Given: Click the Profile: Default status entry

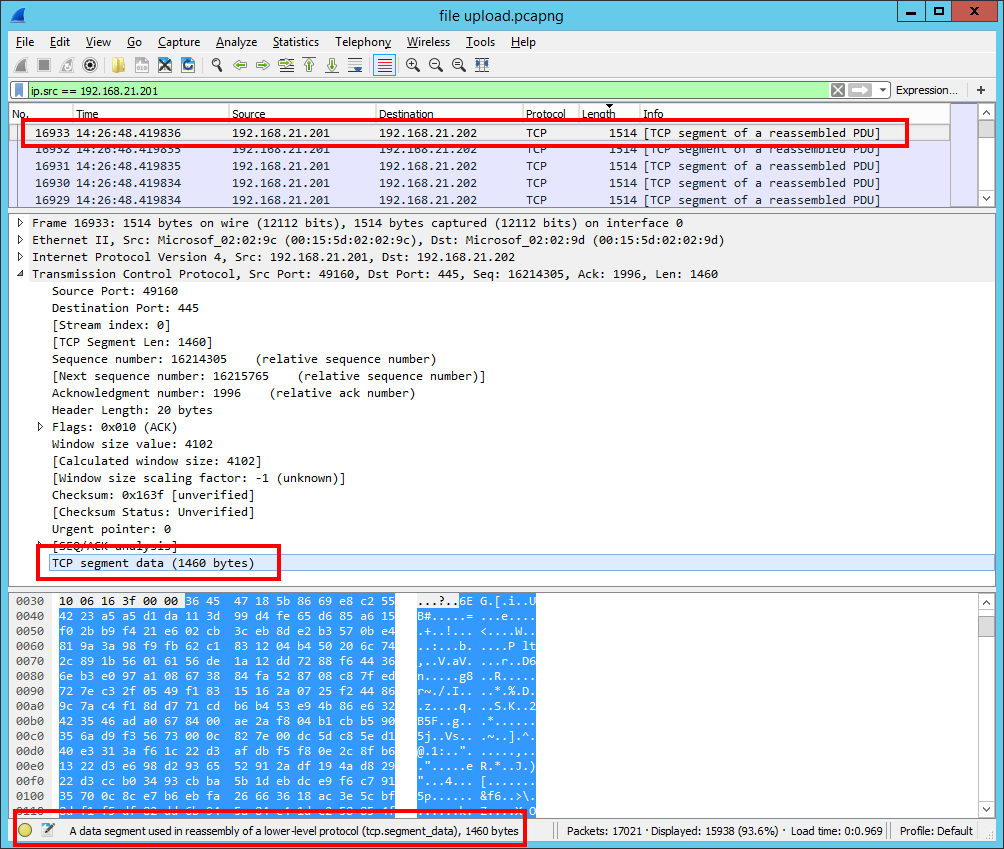Looking at the screenshot, I should [x=936, y=831].
